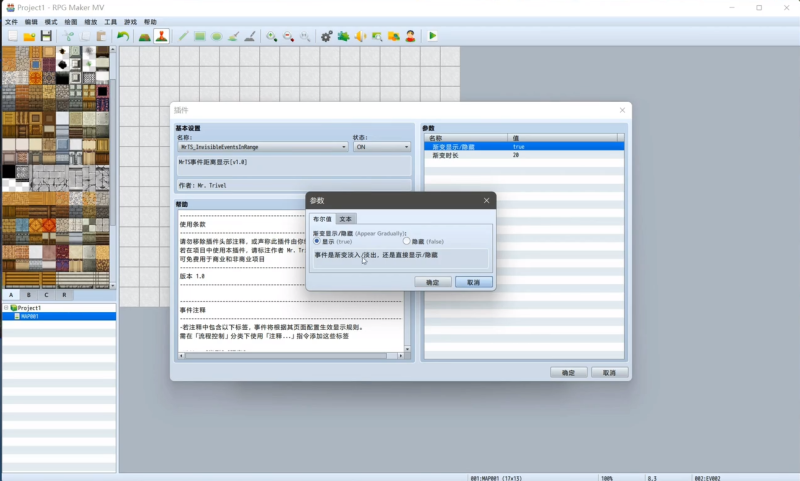Click 确定 in the 参数 dialog
Image resolution: width=800 pixels, height=481 pixels.
pos(433,282)
